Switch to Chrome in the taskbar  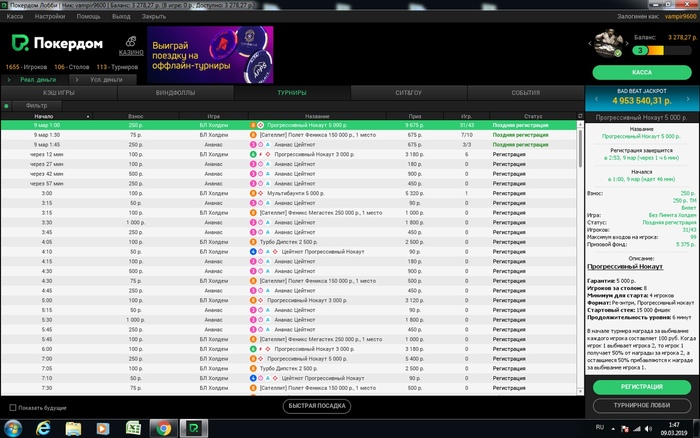click(x=163, y=429)
